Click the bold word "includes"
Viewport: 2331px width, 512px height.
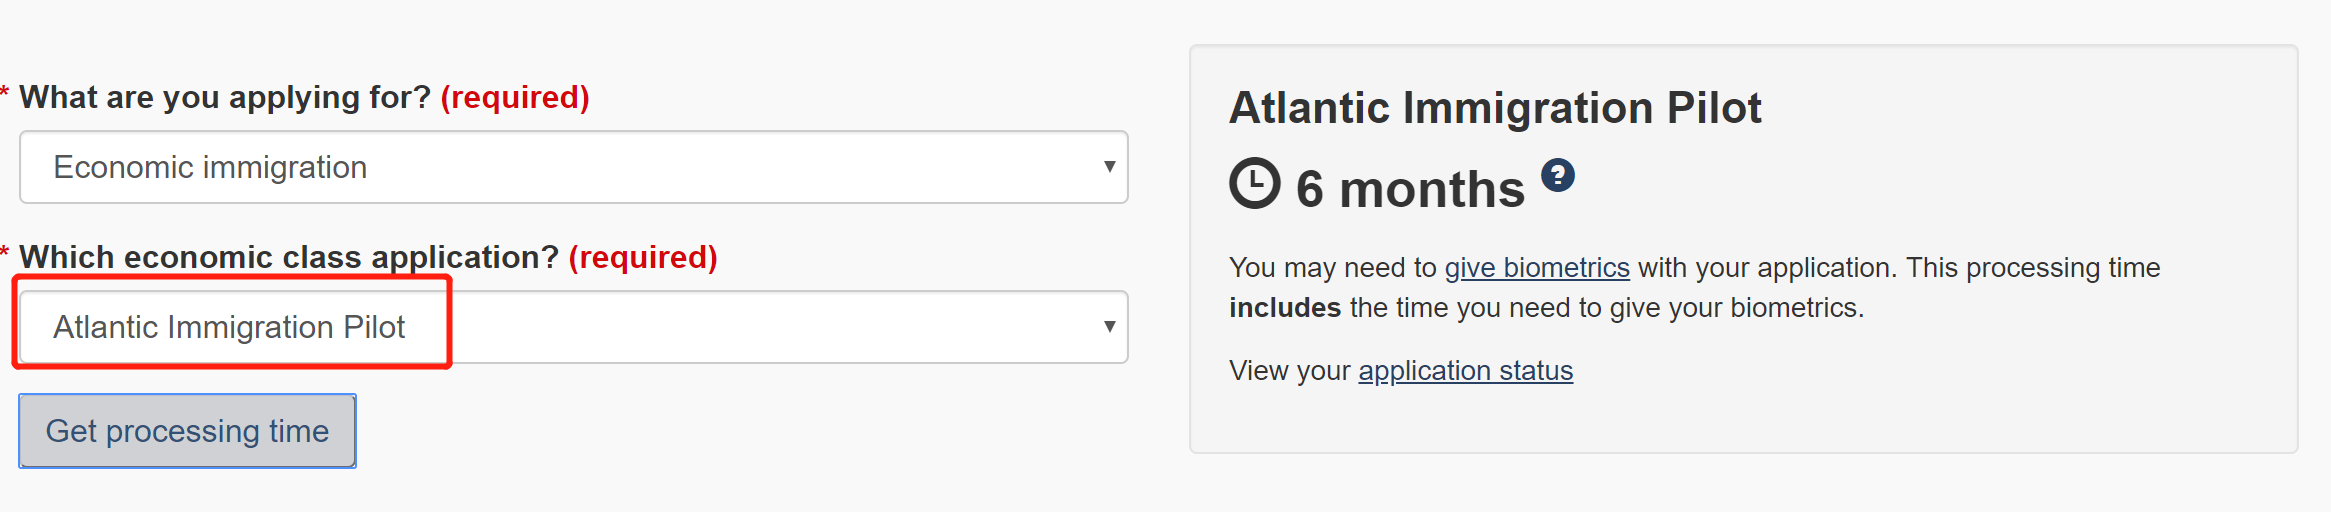(x=1285, y=308)
